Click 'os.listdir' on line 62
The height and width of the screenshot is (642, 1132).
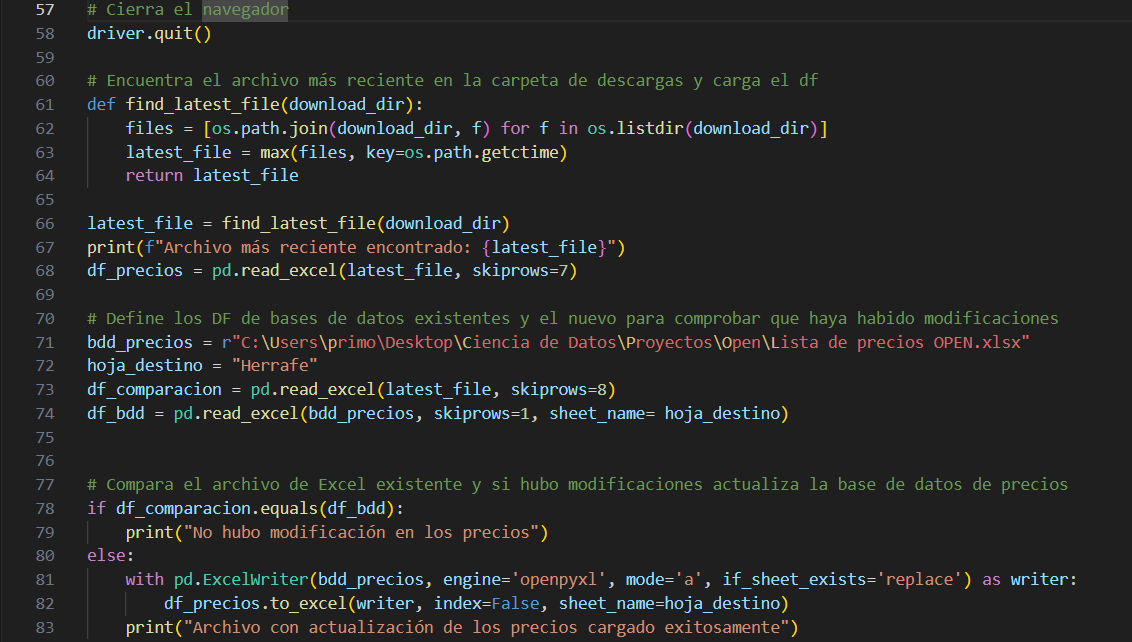[x=635, y=128]
